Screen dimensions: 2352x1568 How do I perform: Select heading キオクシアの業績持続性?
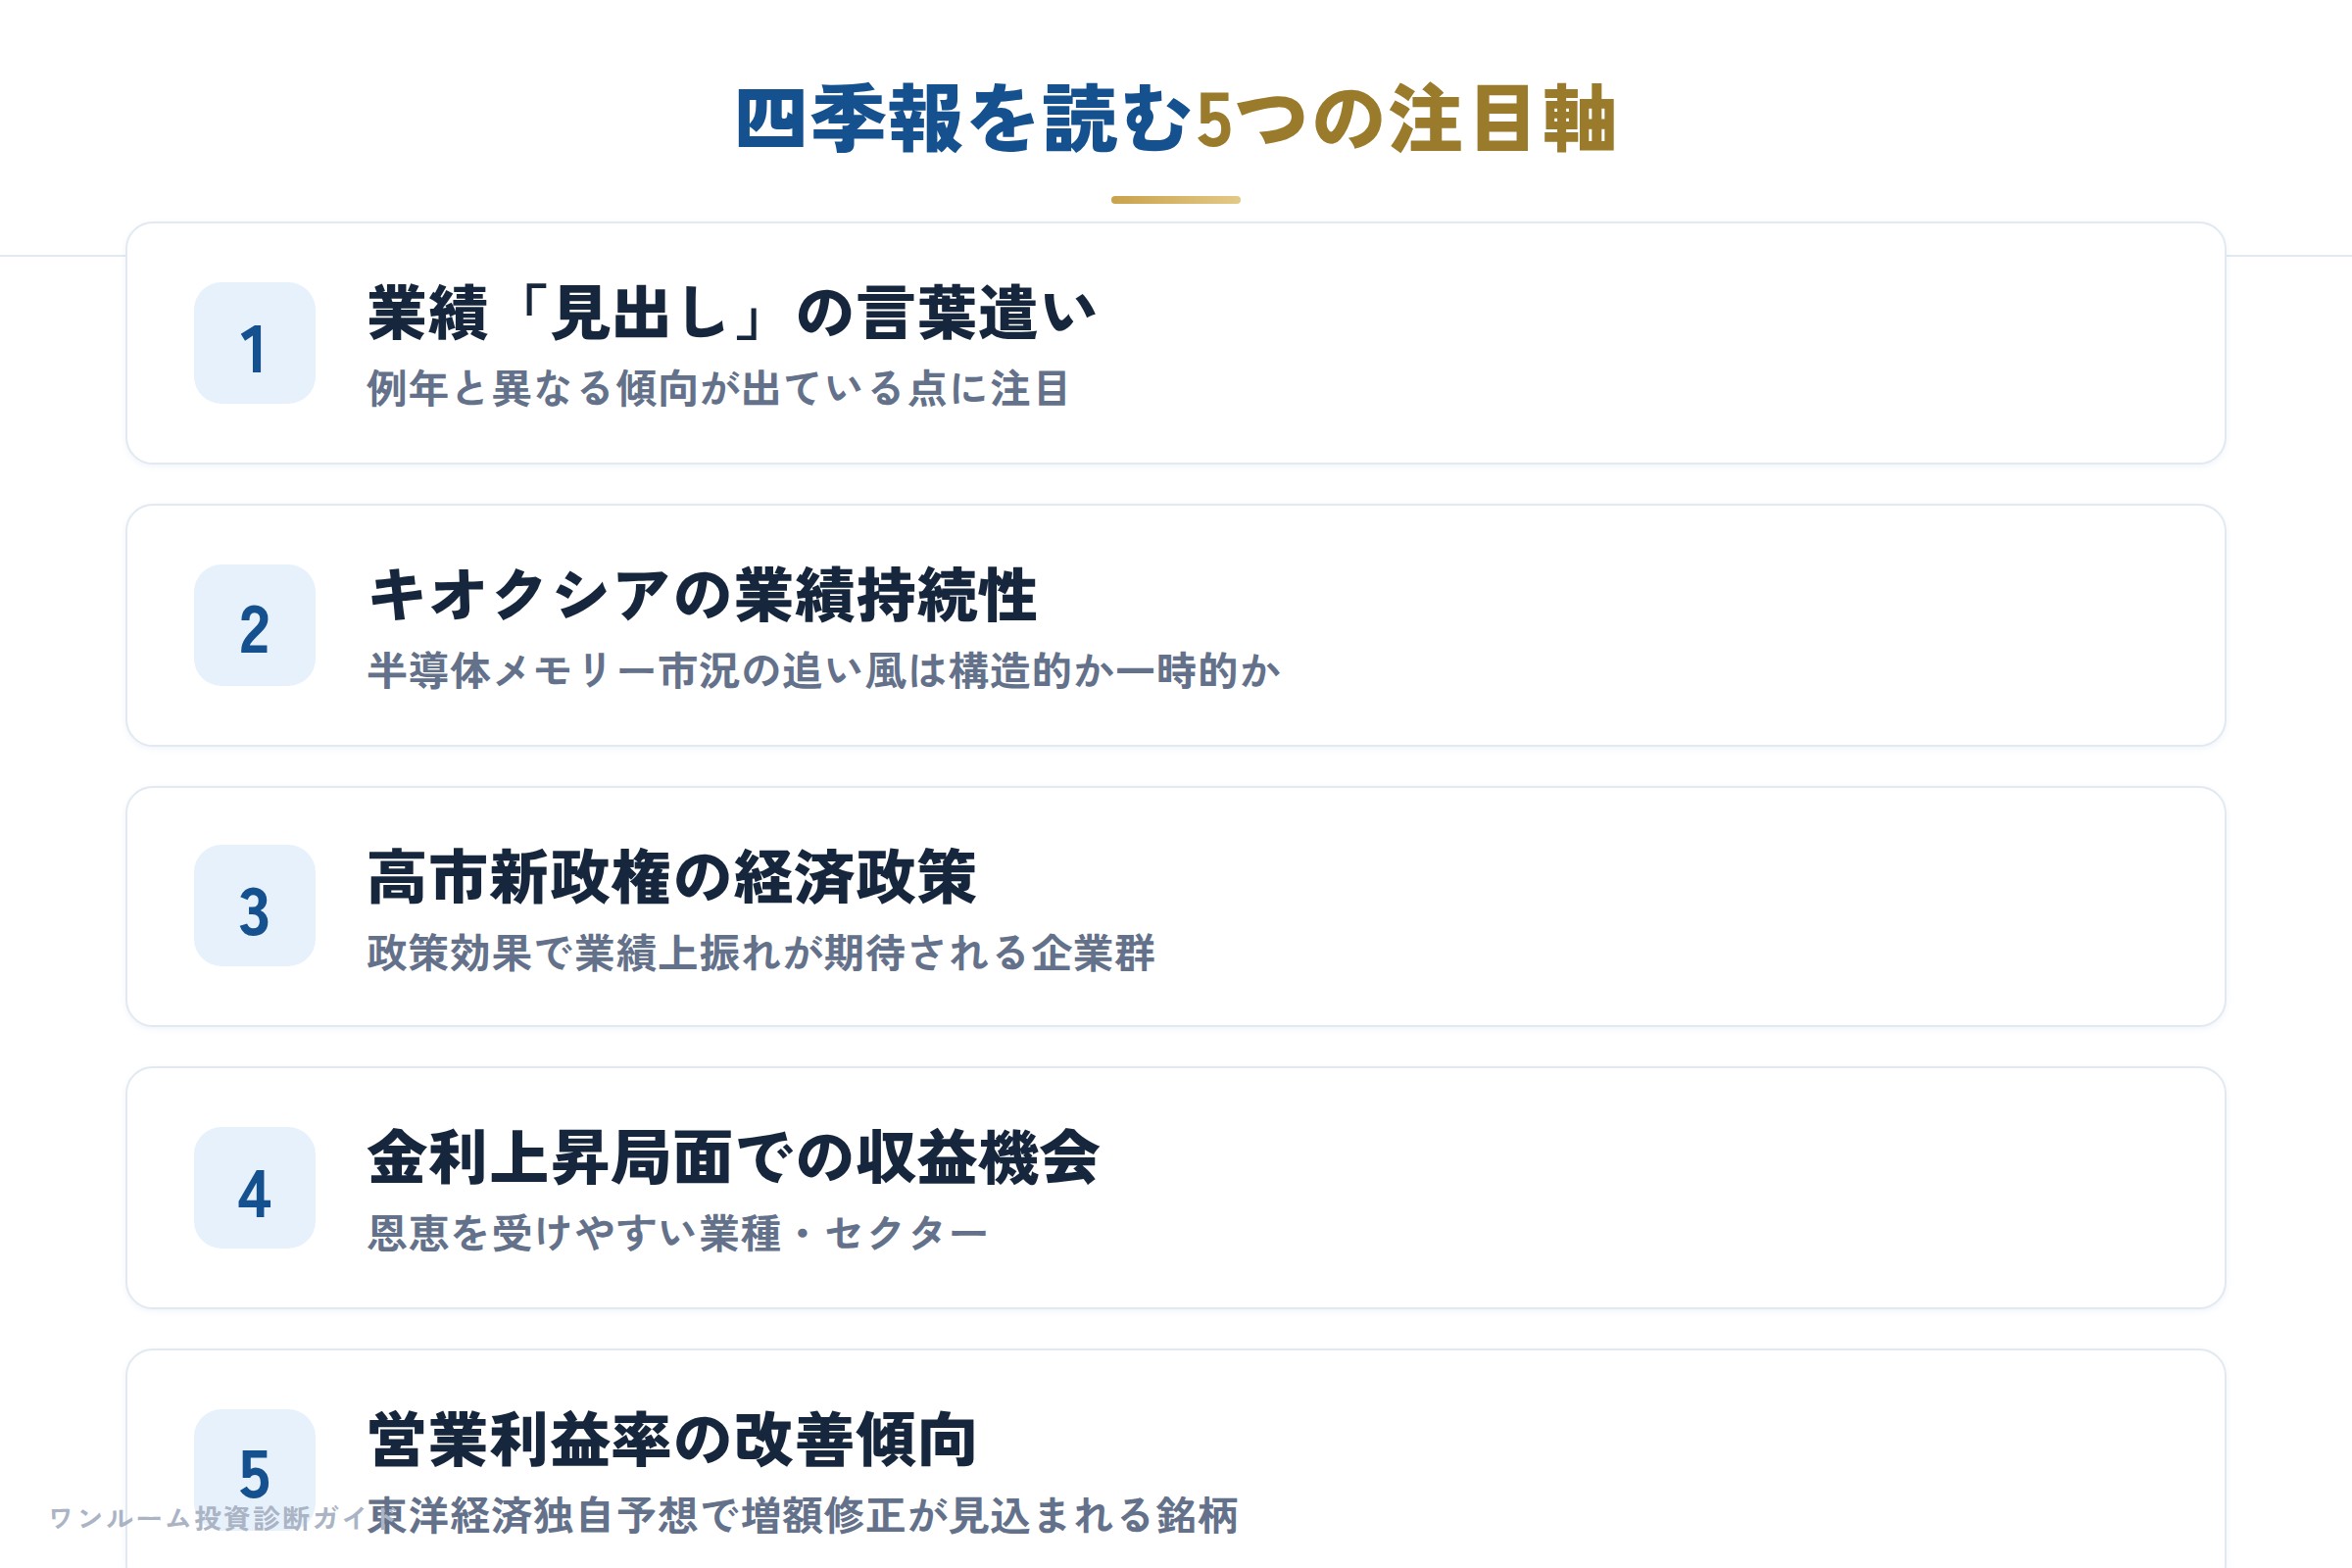point(702,595)
